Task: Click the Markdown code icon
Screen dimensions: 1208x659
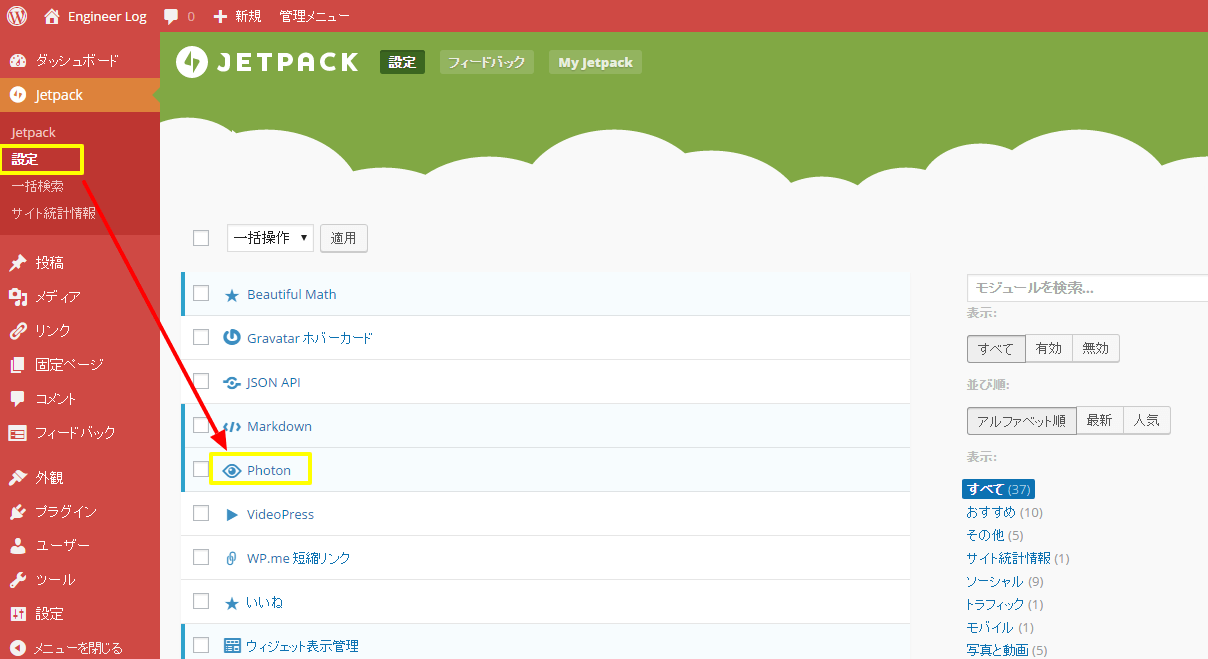Action: tap(232, 426)
